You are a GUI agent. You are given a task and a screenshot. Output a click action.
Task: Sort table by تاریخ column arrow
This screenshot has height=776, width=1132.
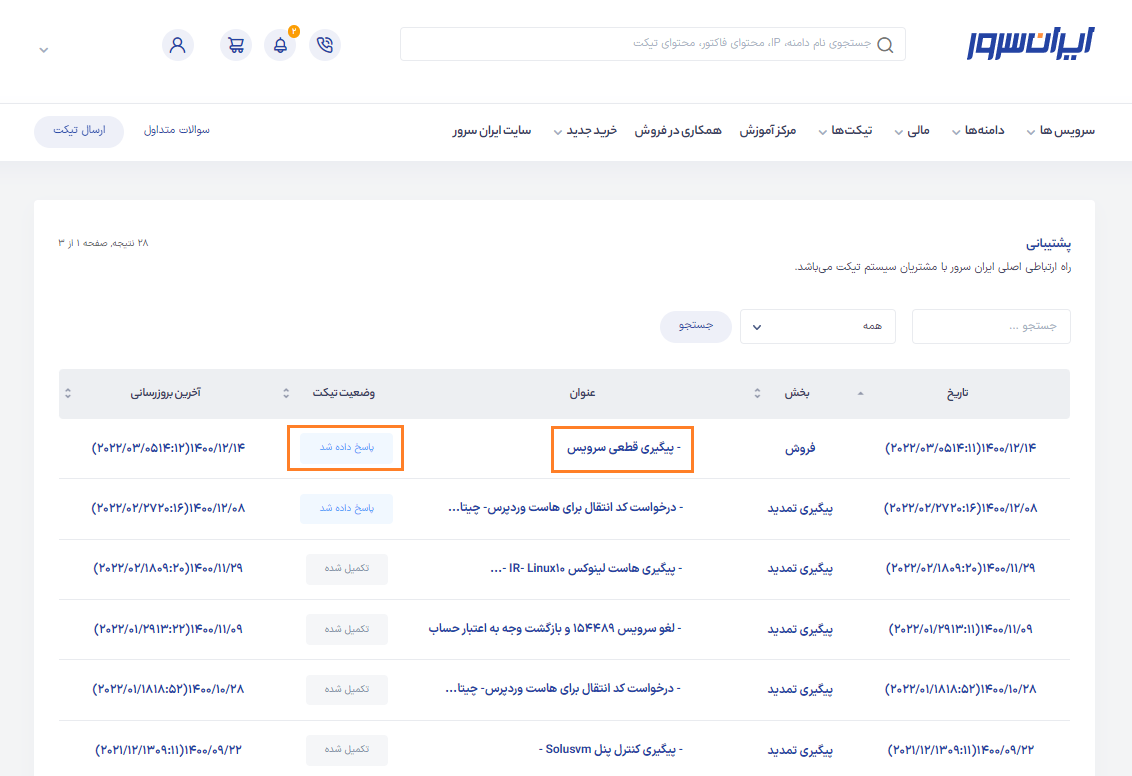click(860, 394)
